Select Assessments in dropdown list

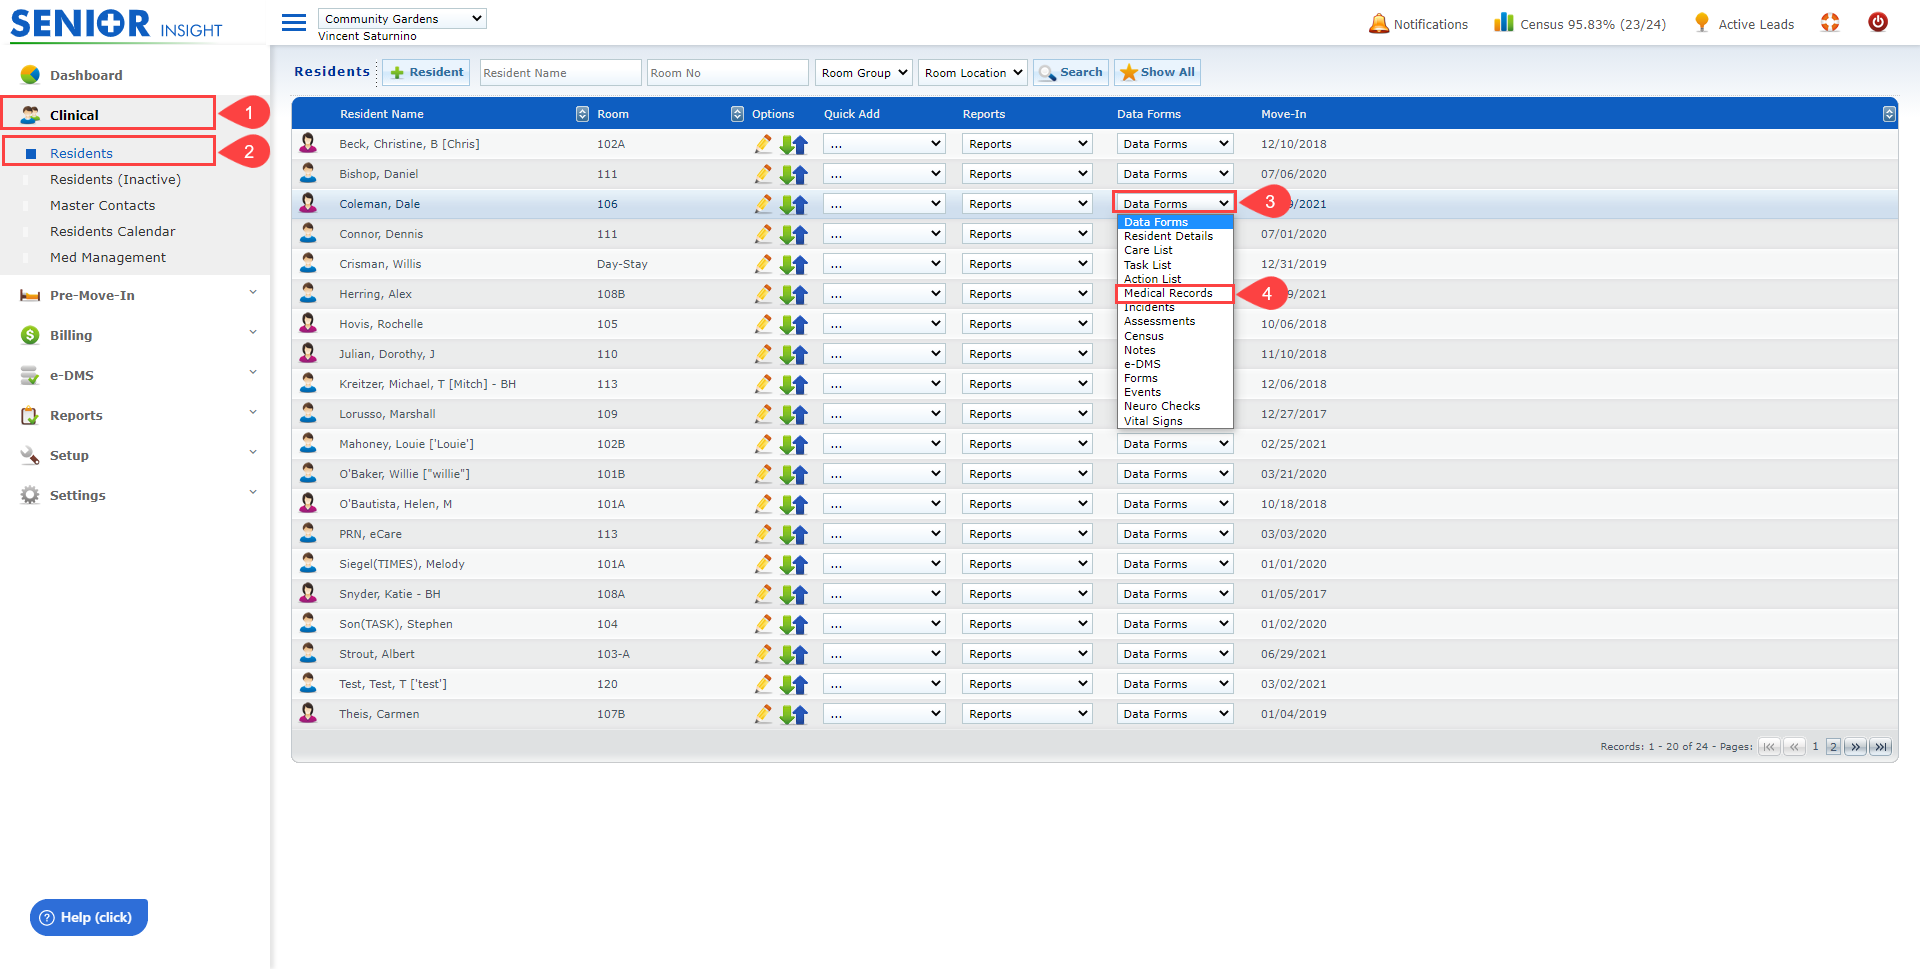1175,321
